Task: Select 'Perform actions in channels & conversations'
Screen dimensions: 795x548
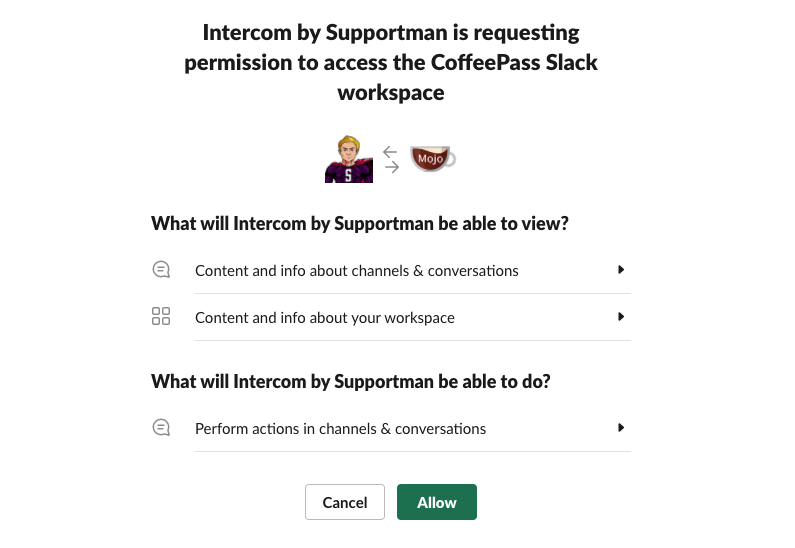Action: (x=340, y=429)
